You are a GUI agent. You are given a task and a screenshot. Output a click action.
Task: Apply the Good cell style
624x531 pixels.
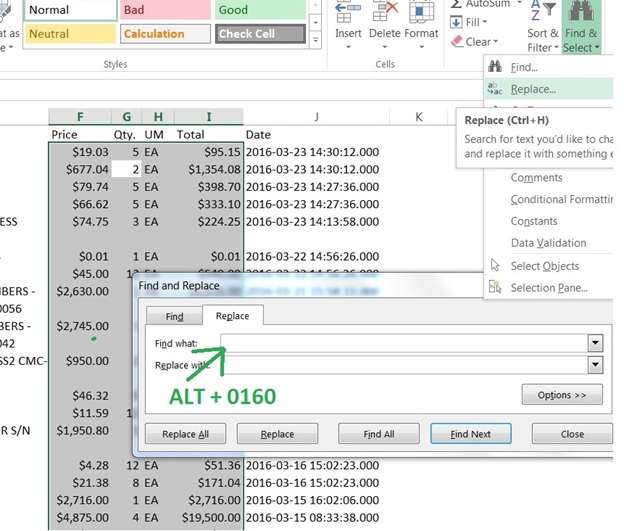(x=261, y=10)
